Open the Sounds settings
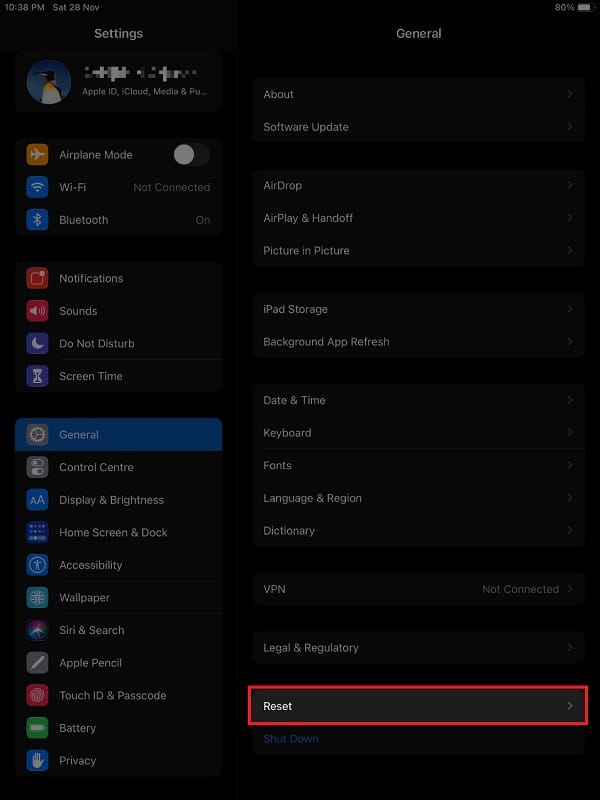 click(x=118, y=311)
